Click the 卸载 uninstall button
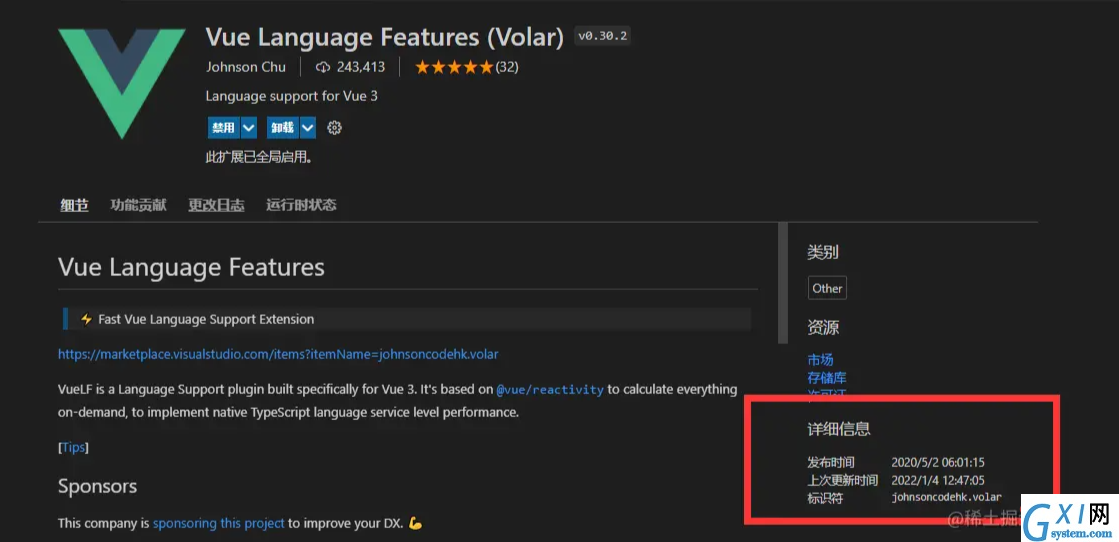1119x542 pixels. (x=283, y=128)
